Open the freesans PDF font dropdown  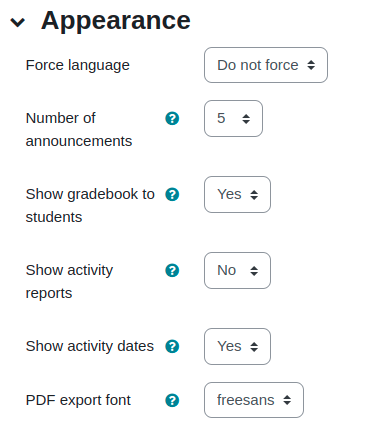[254, 400]
